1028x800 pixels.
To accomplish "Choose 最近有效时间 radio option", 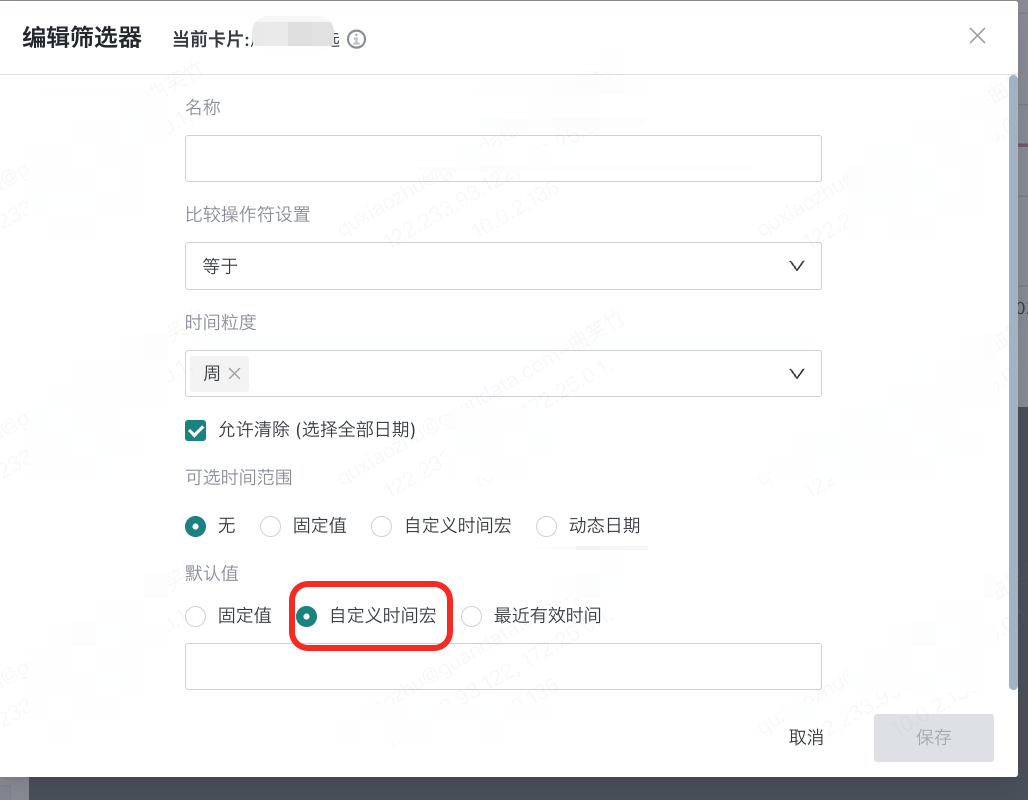I will tap(471, 616).
